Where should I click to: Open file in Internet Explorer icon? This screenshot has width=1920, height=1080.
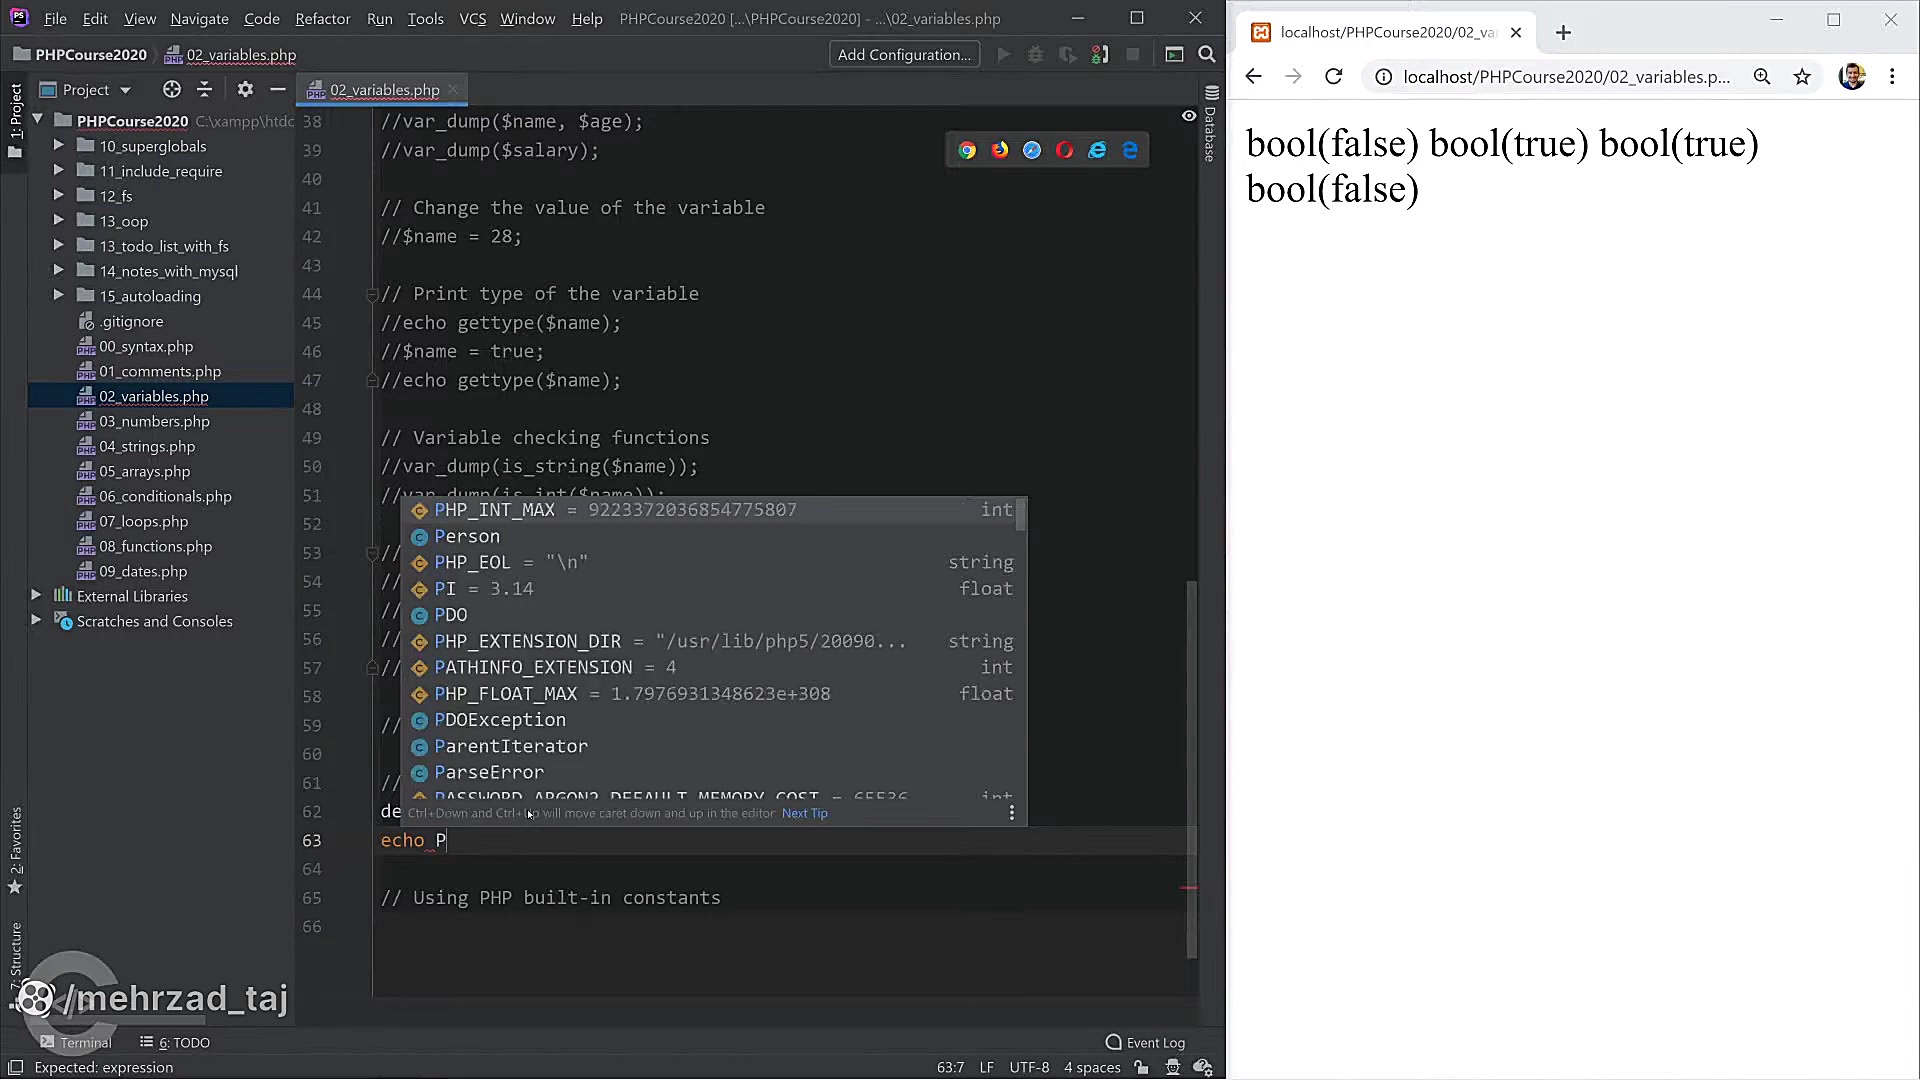click(1097, 150)
